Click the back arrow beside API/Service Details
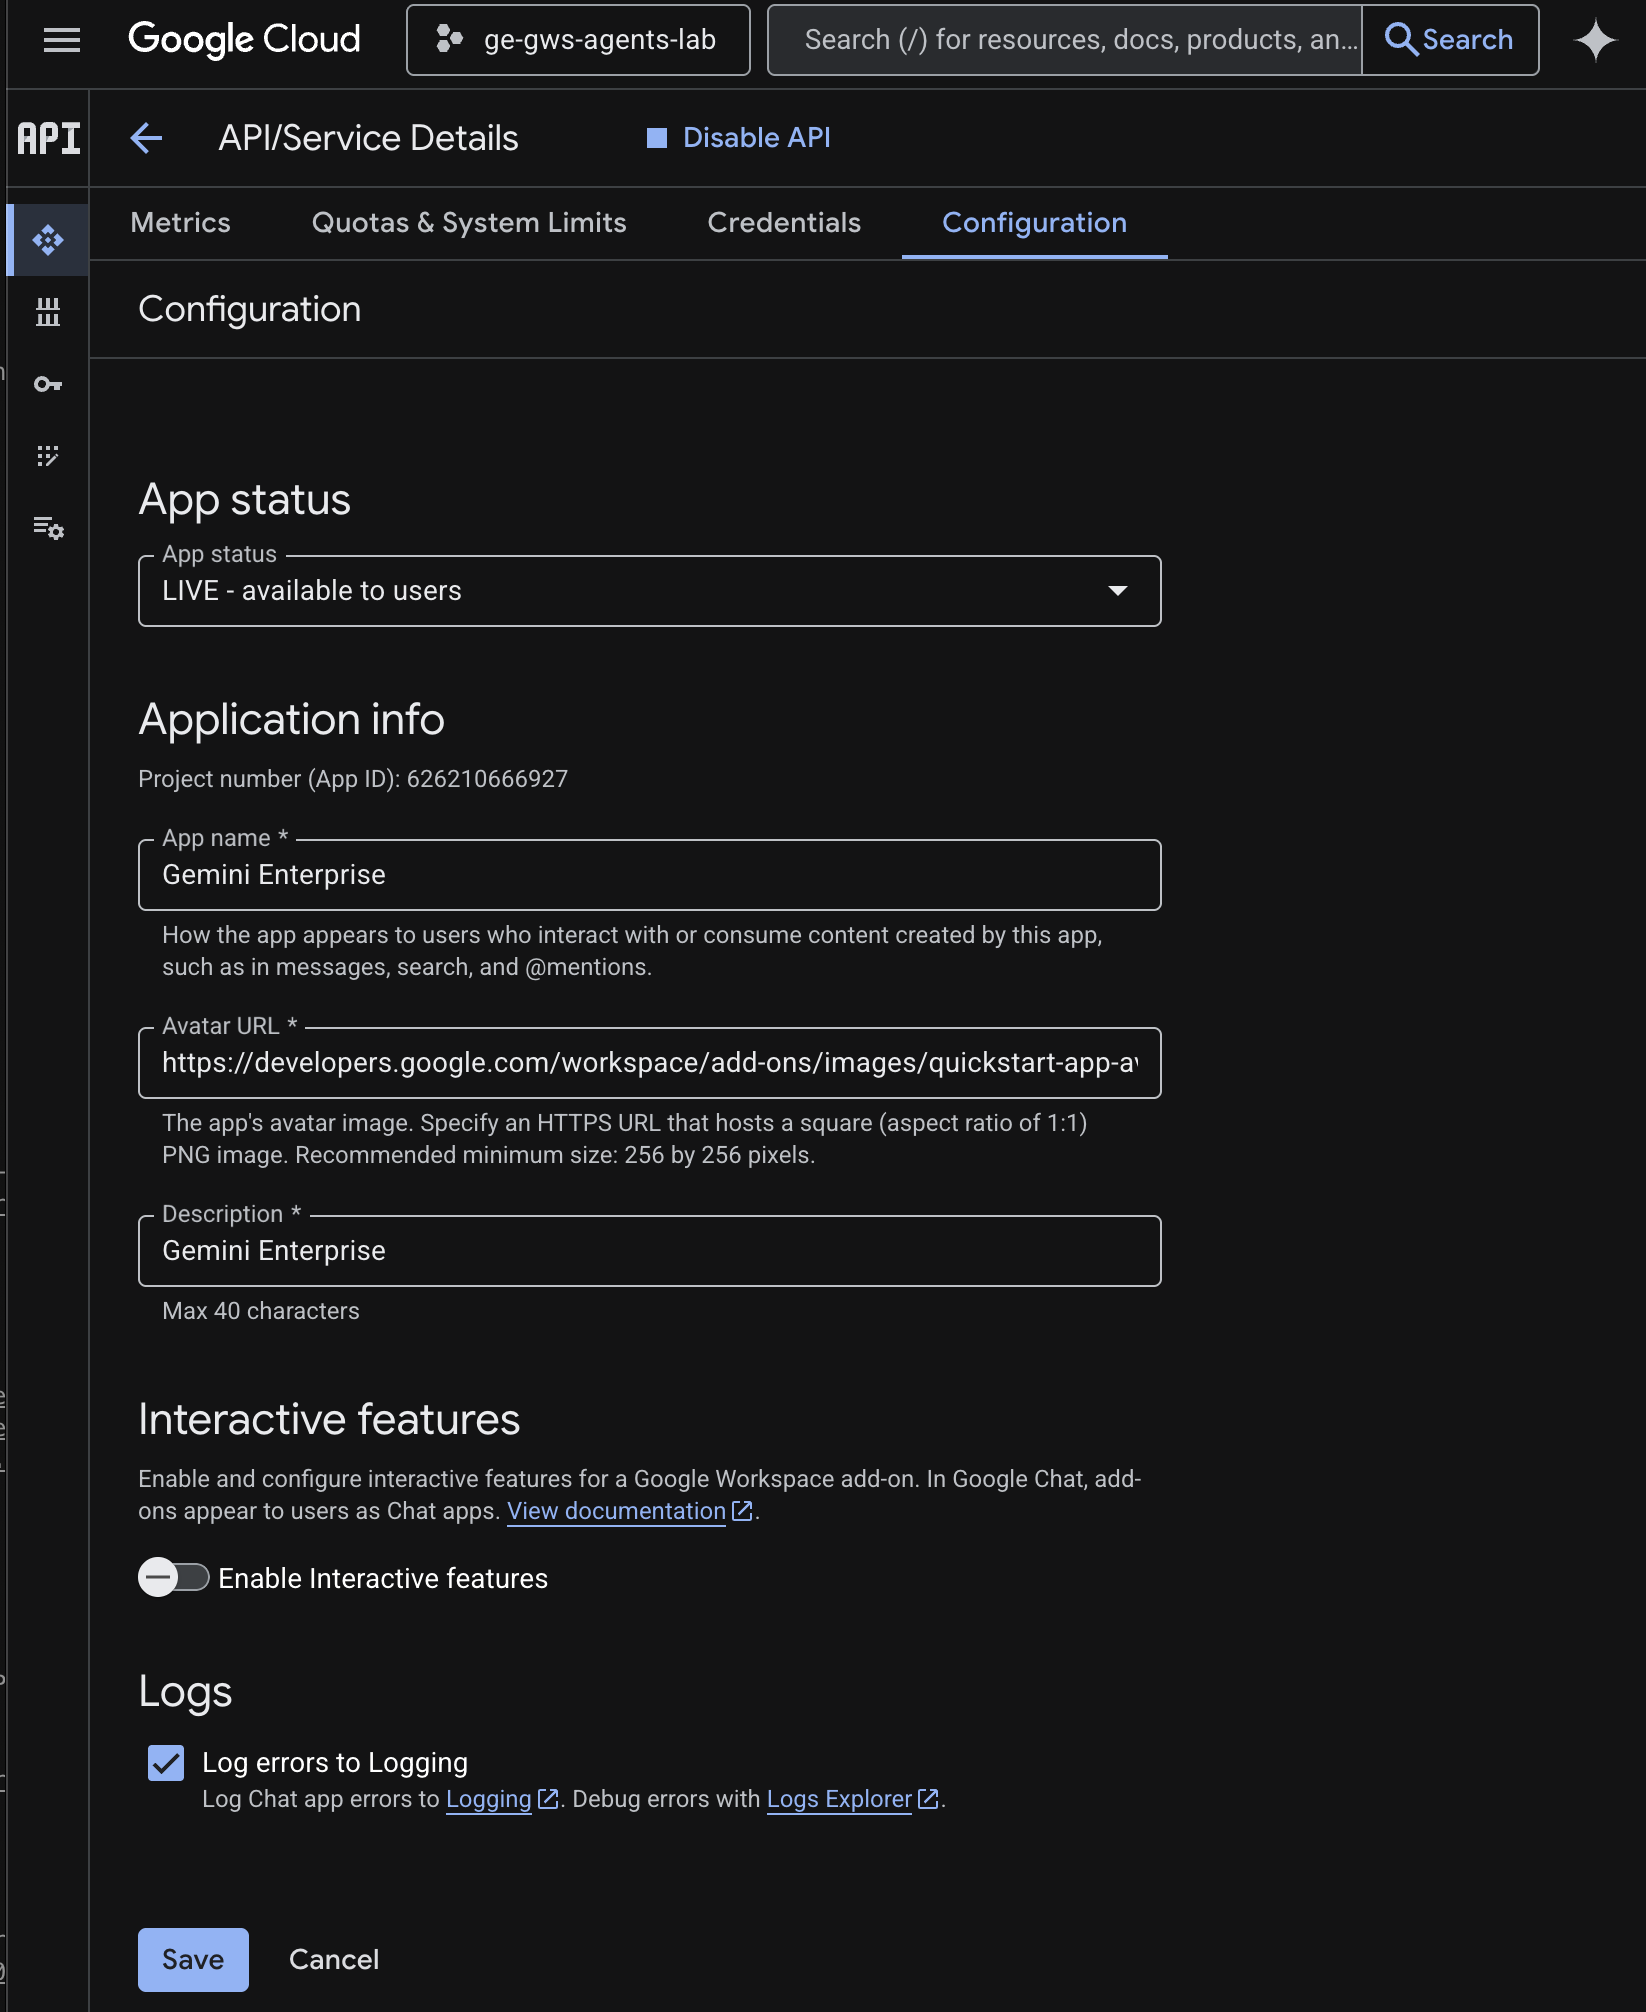This screenshot has width=1646, height=2012. pos(146,138)
